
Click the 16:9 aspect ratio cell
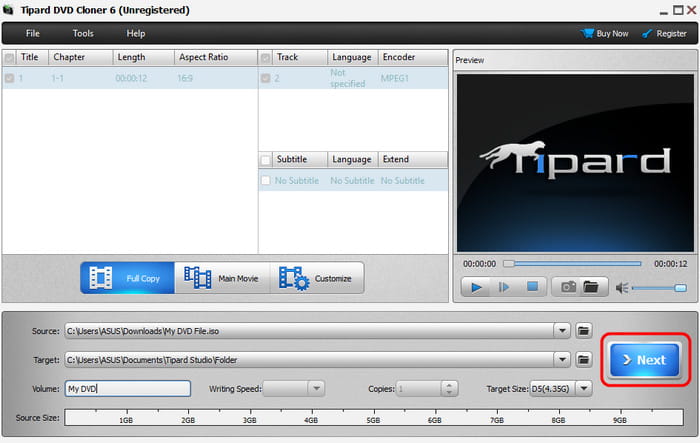tap(185, 78)
